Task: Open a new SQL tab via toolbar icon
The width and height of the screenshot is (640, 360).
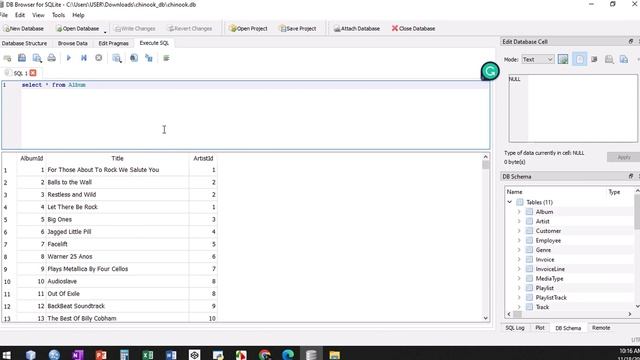Action: pyautogui.click(x=7, y=58)
